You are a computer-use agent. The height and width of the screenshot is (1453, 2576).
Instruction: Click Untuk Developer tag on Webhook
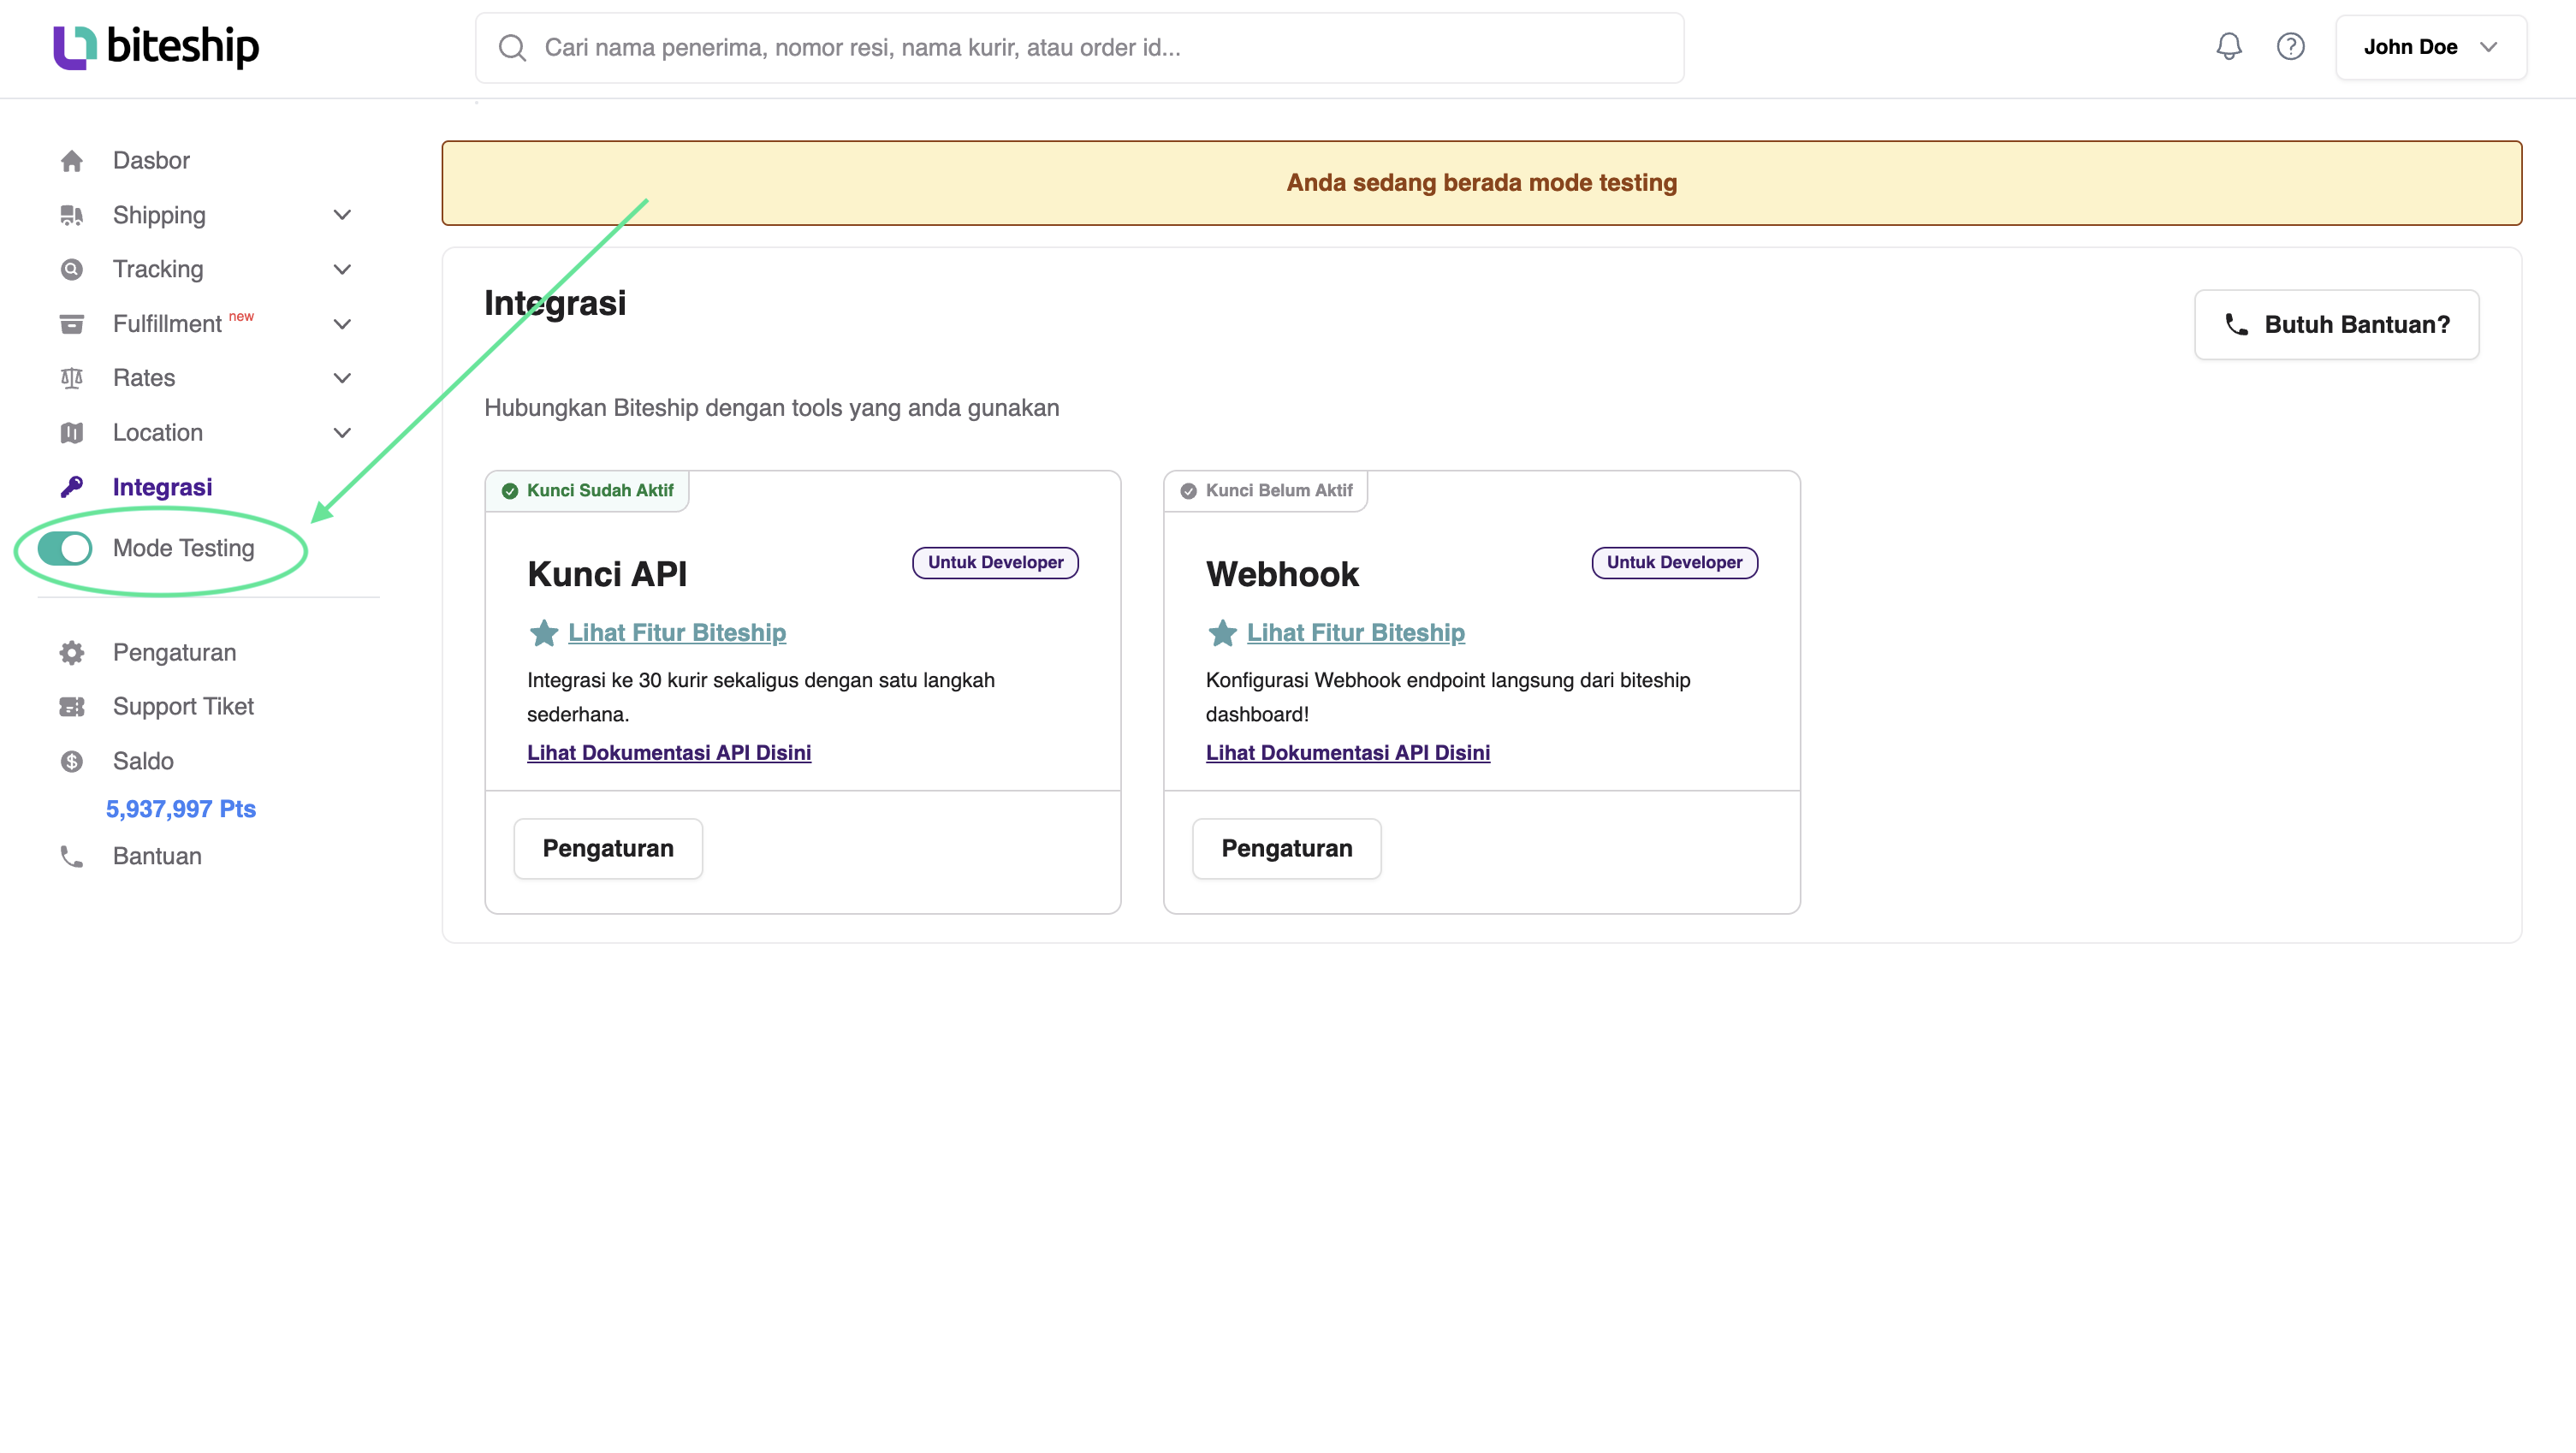pos(1674,562)
